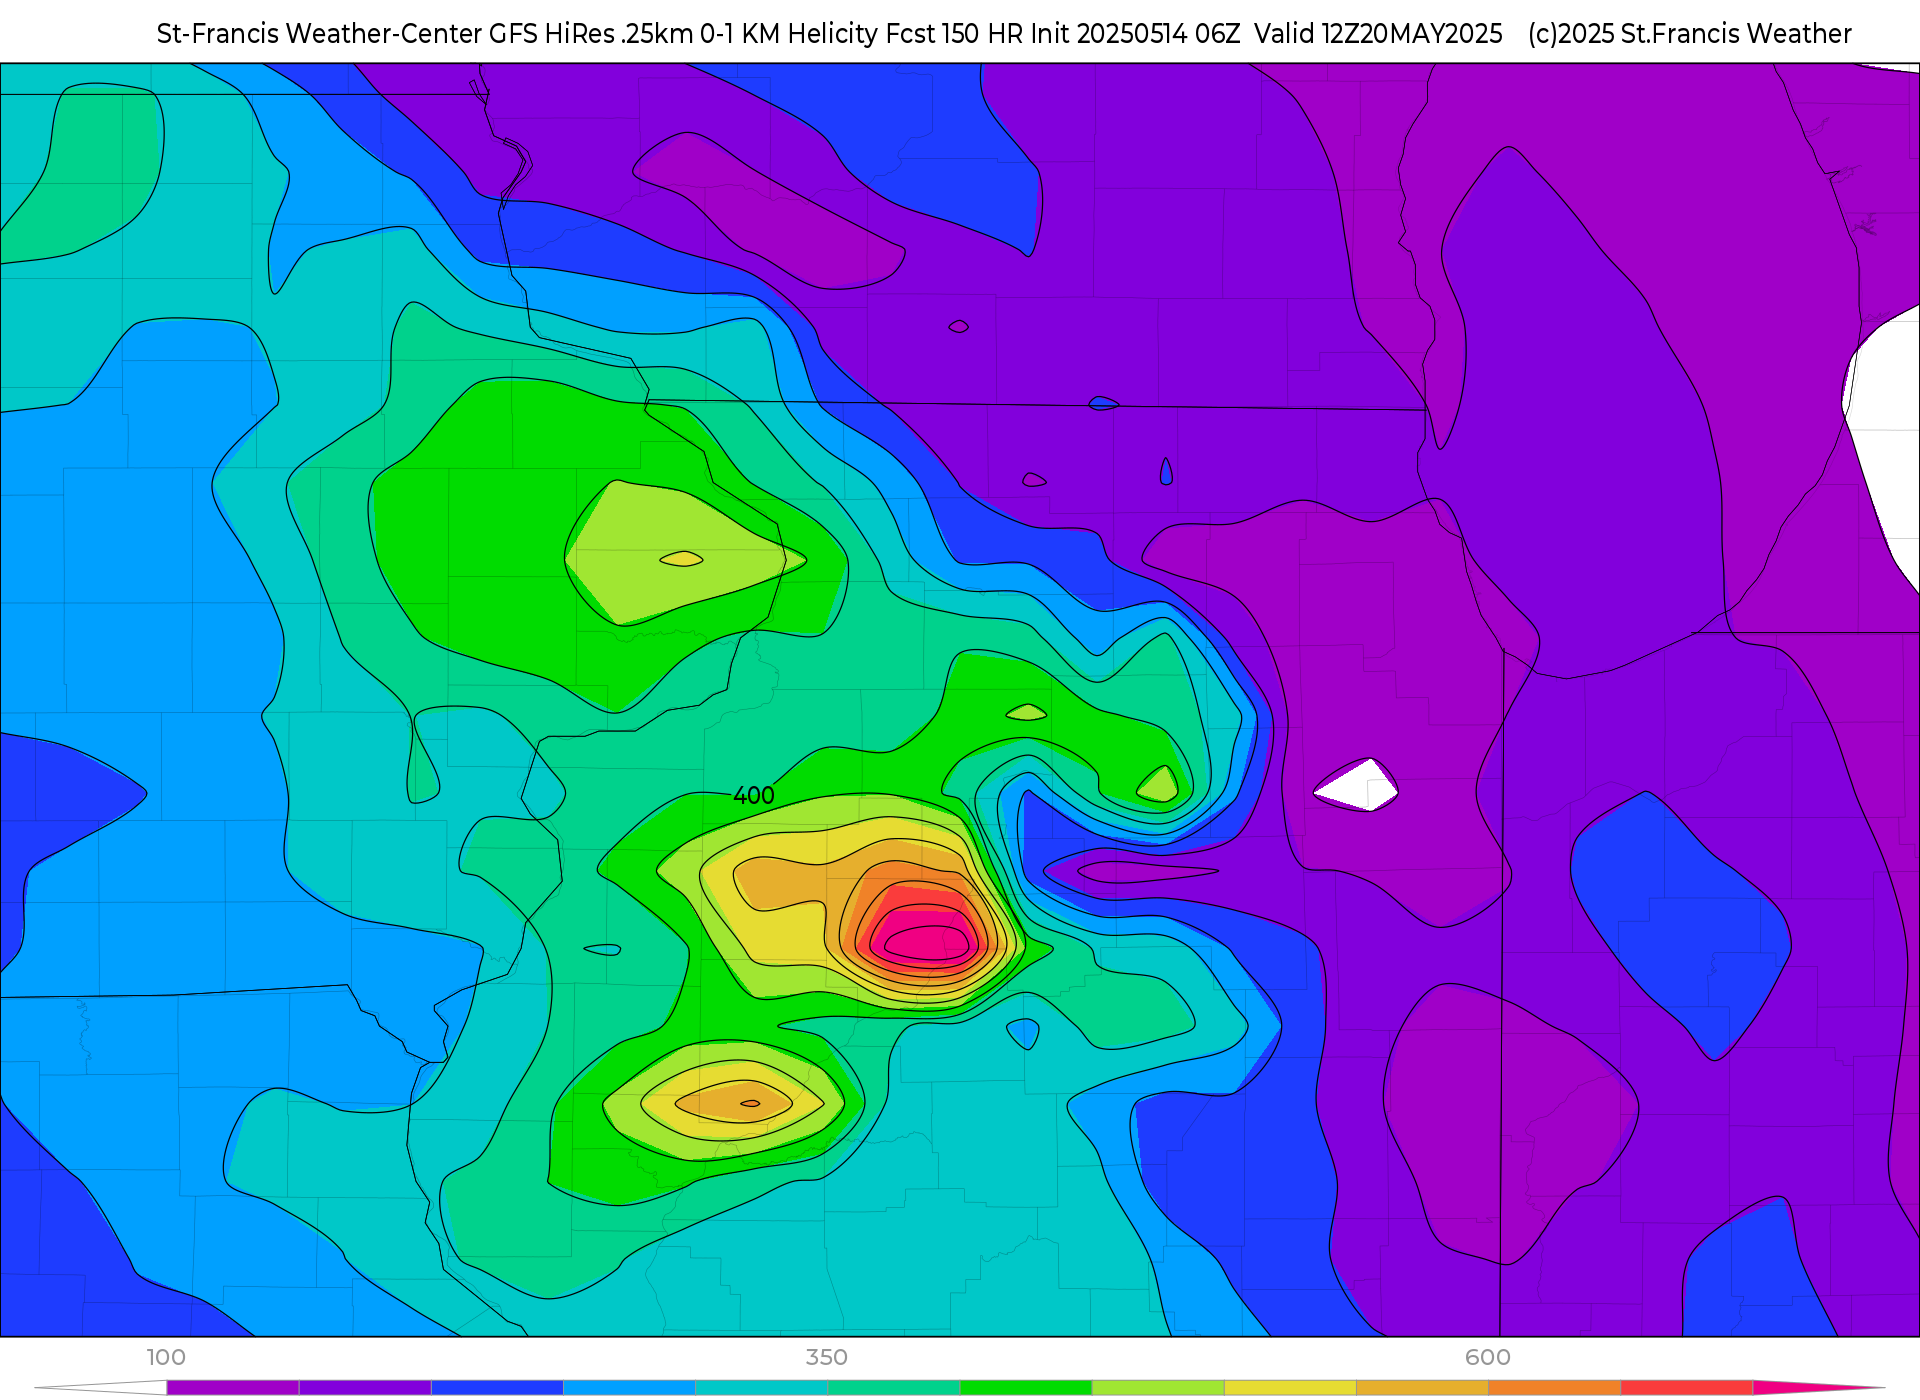Click the colorbar label "100"
Image resolution: width=1920 pixels, height=1400 pixels.
[166, 1357]
